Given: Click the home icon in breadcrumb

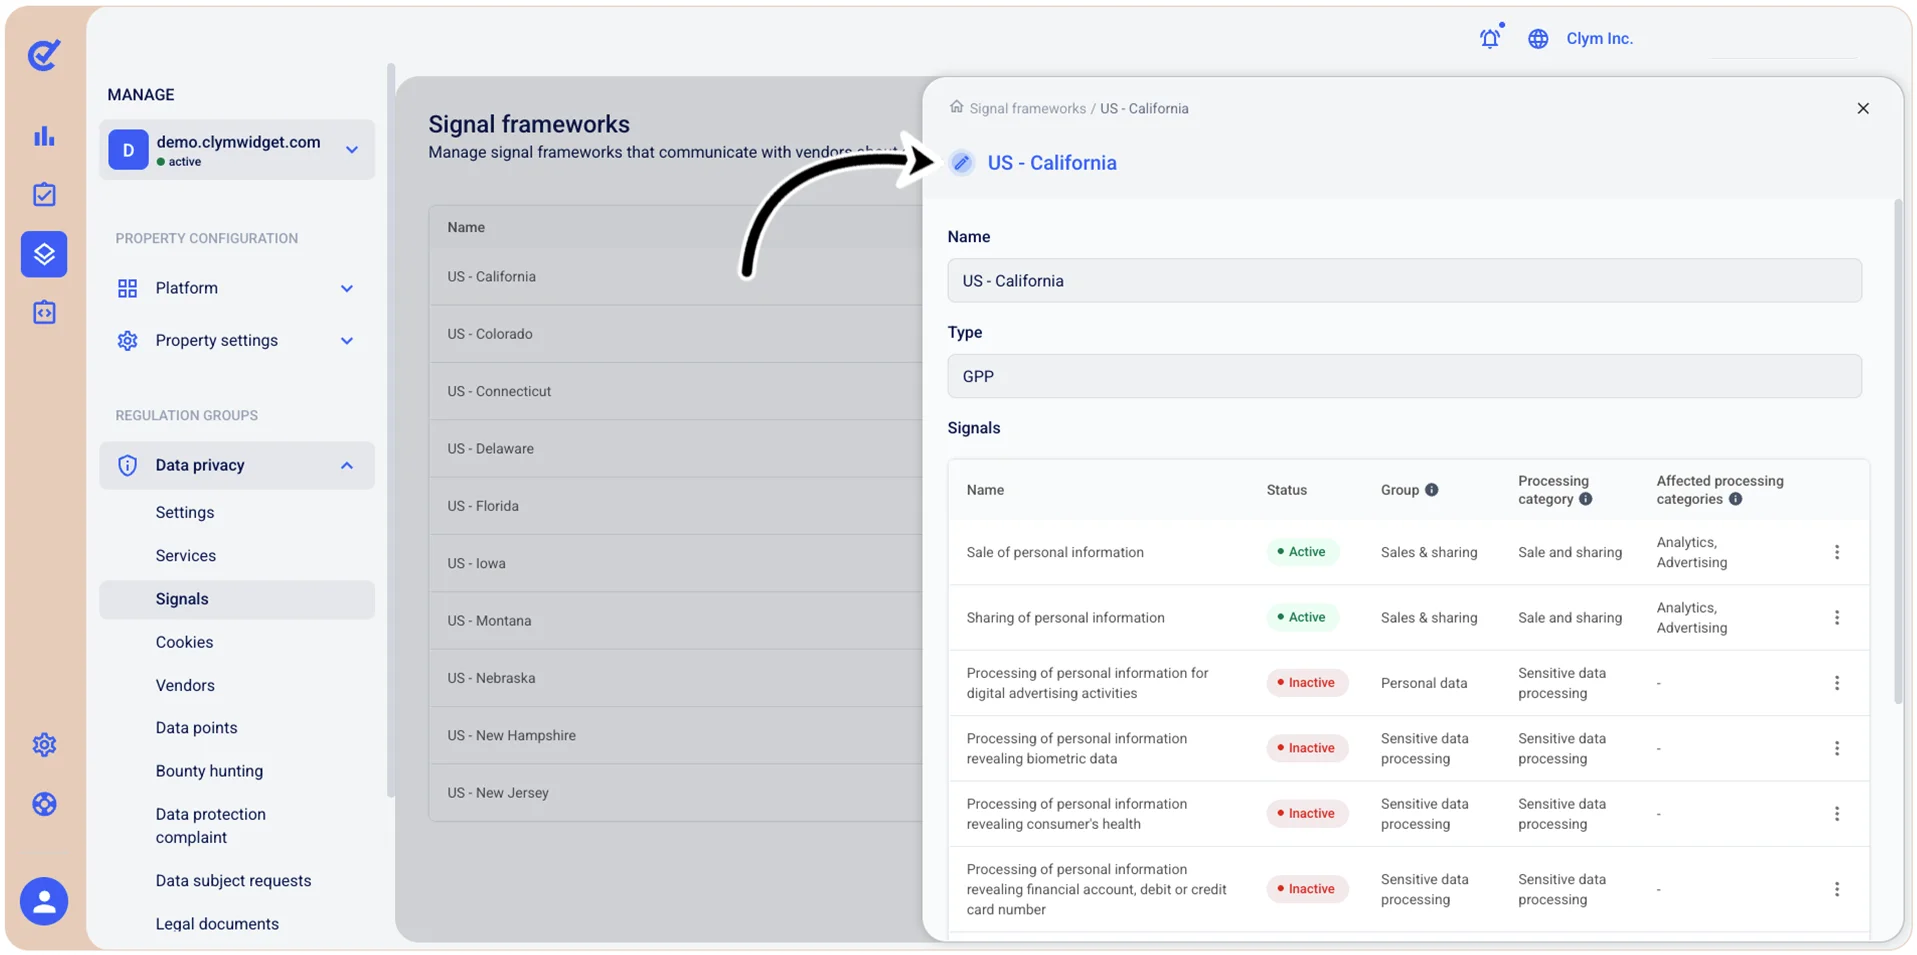Looking at the screenshot, I should pyautogui.click(x=956, y=107).
